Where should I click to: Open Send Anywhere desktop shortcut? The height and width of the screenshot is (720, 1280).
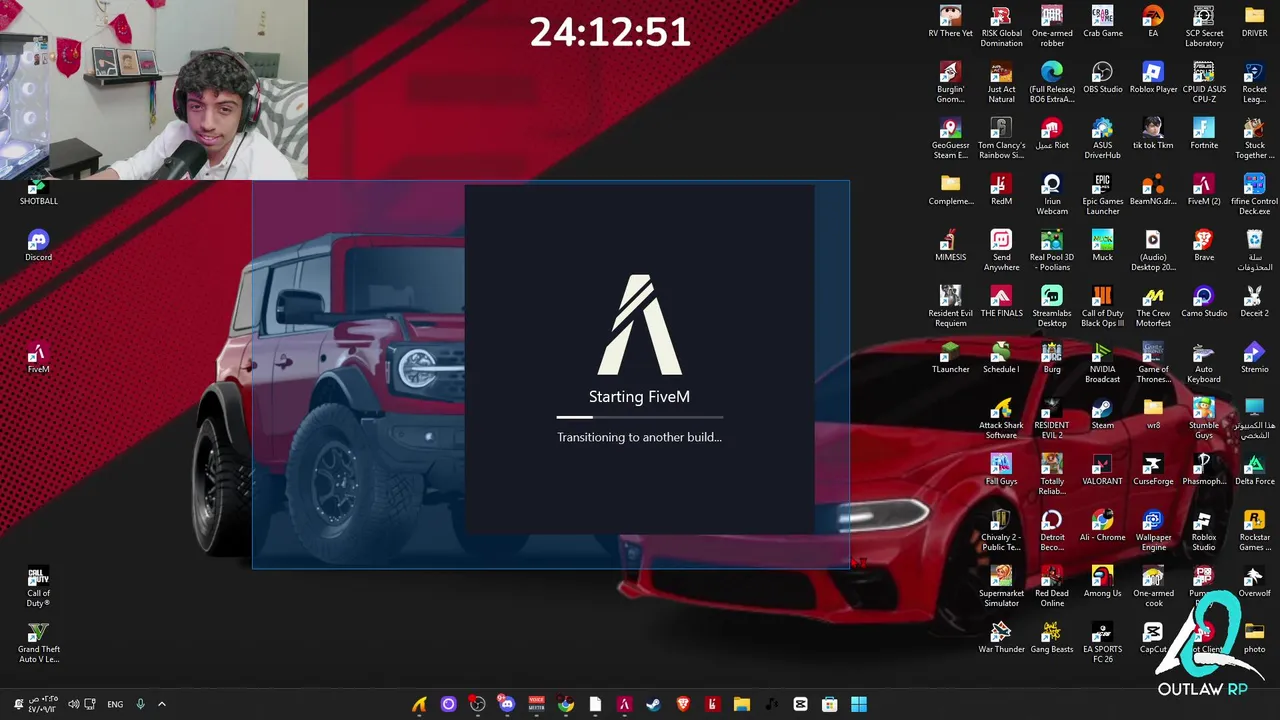coord(1001,250)
